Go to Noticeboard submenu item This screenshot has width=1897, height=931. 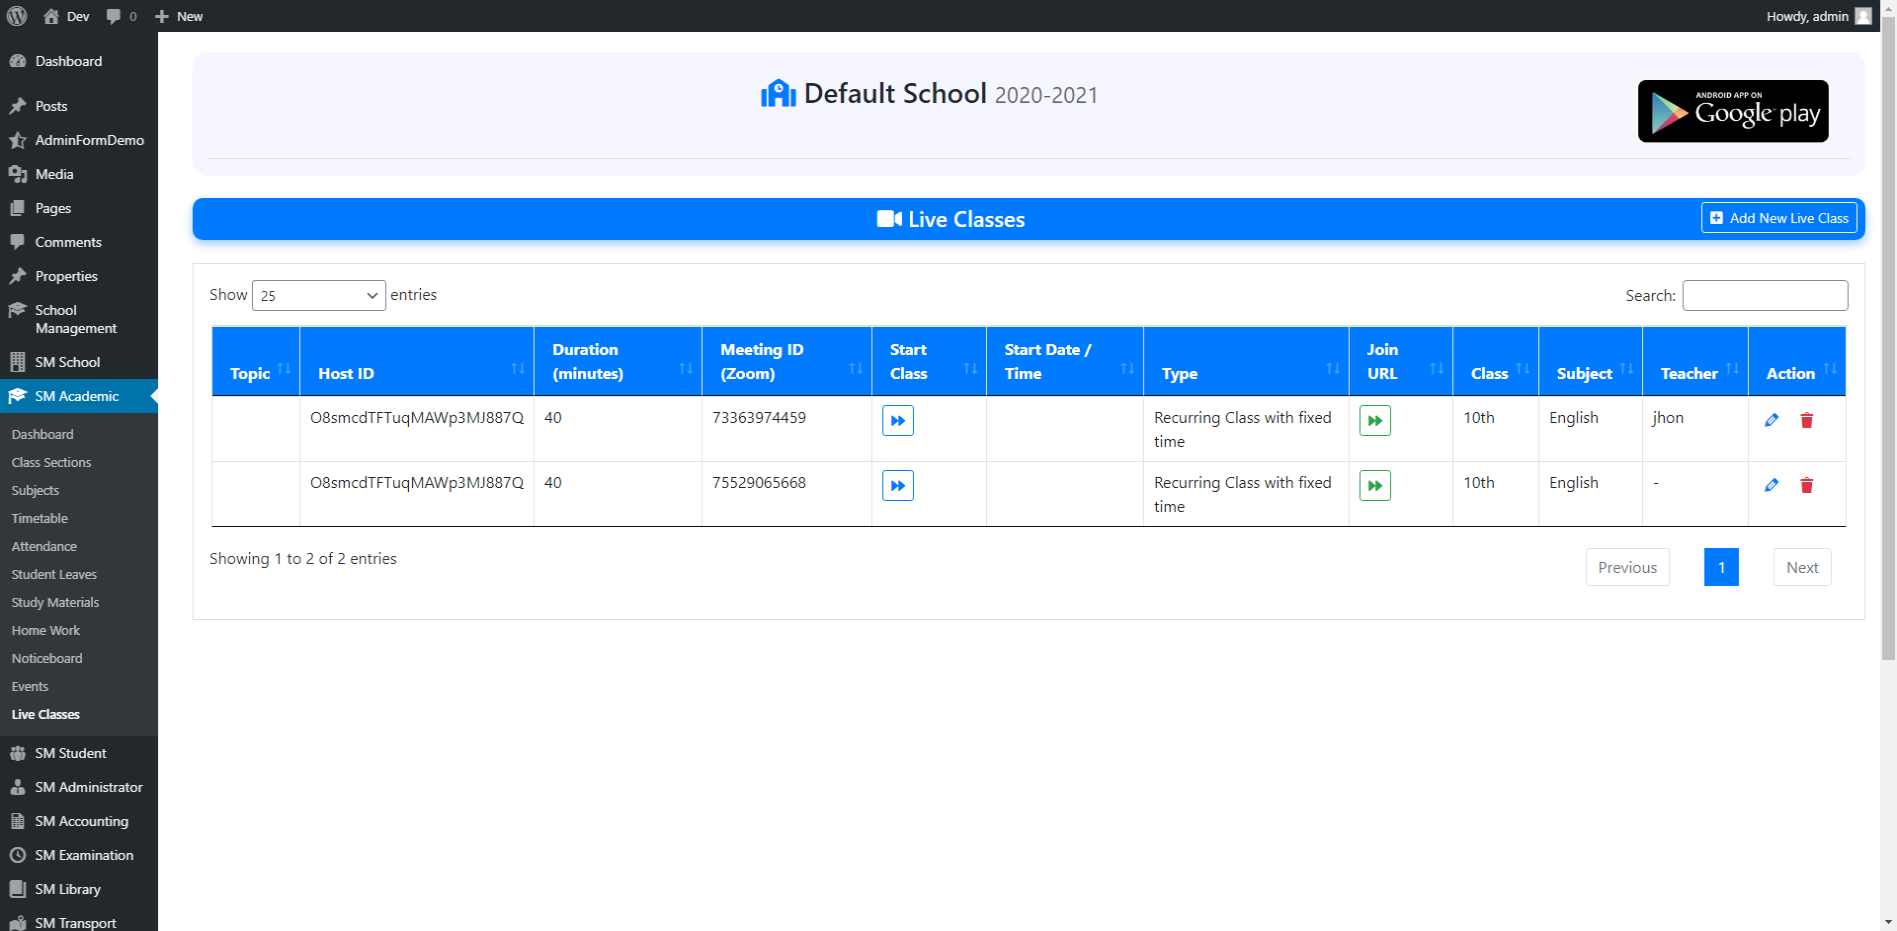pyautogui.click(x=47, y=658)
